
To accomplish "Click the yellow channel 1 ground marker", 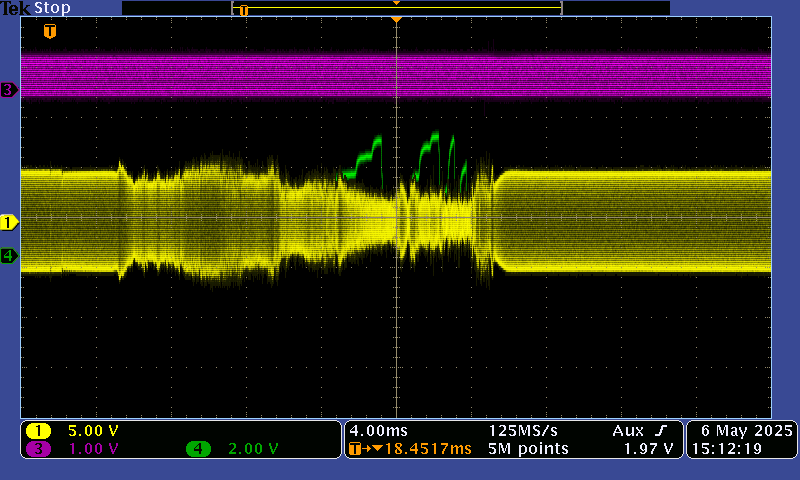I will point(9,221).
